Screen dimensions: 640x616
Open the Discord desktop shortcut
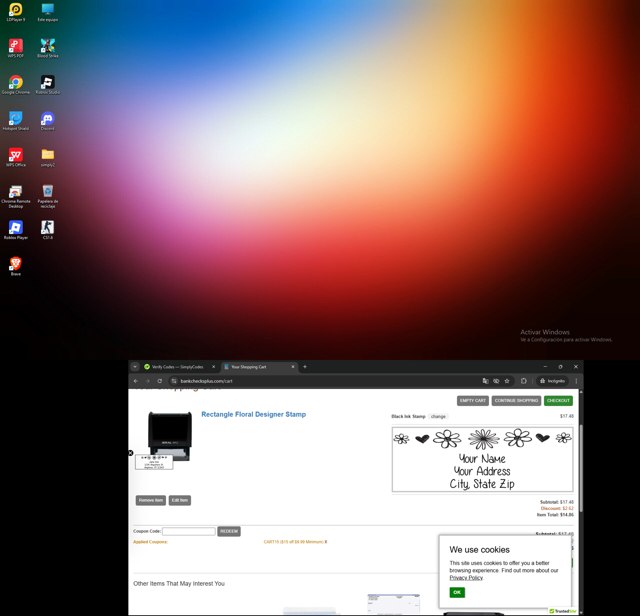(47, 121)
